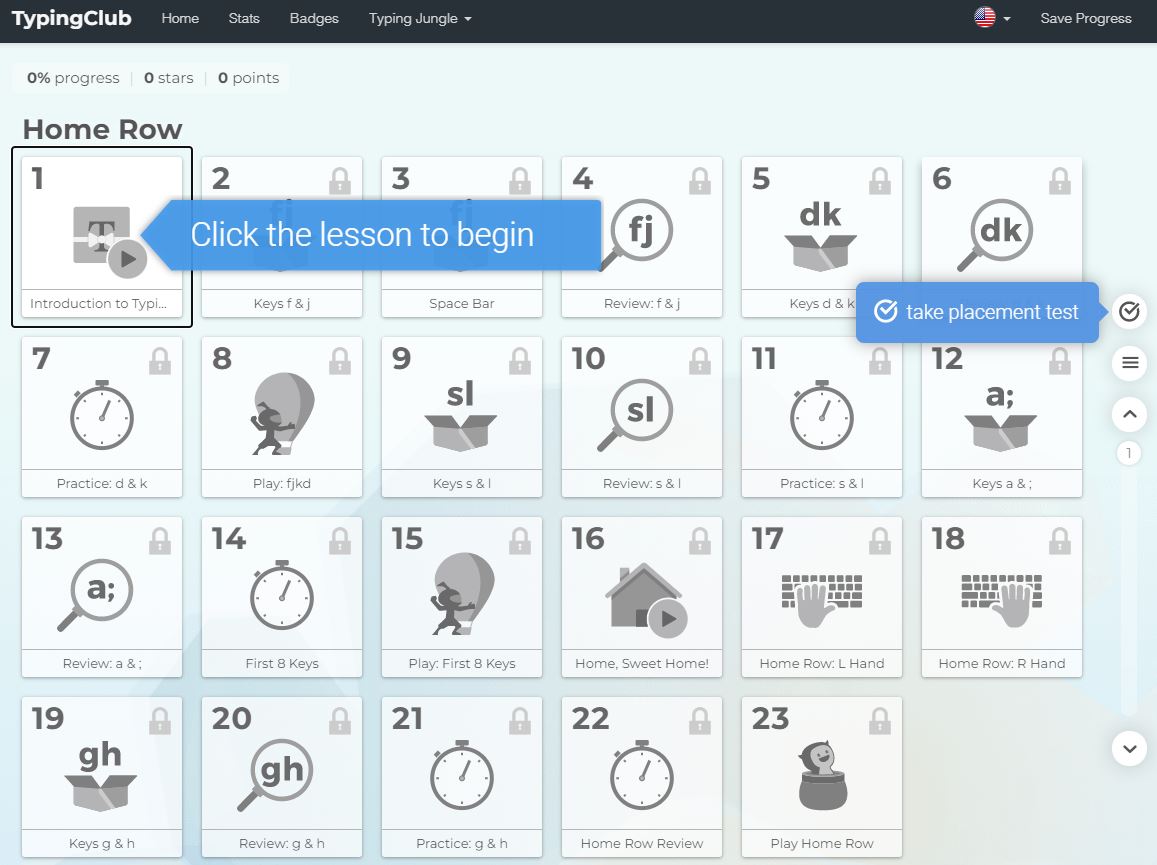Click the left hand keyboard icon lesson 17
This screenshot has height=865, width=1157.
pos(822,601)
